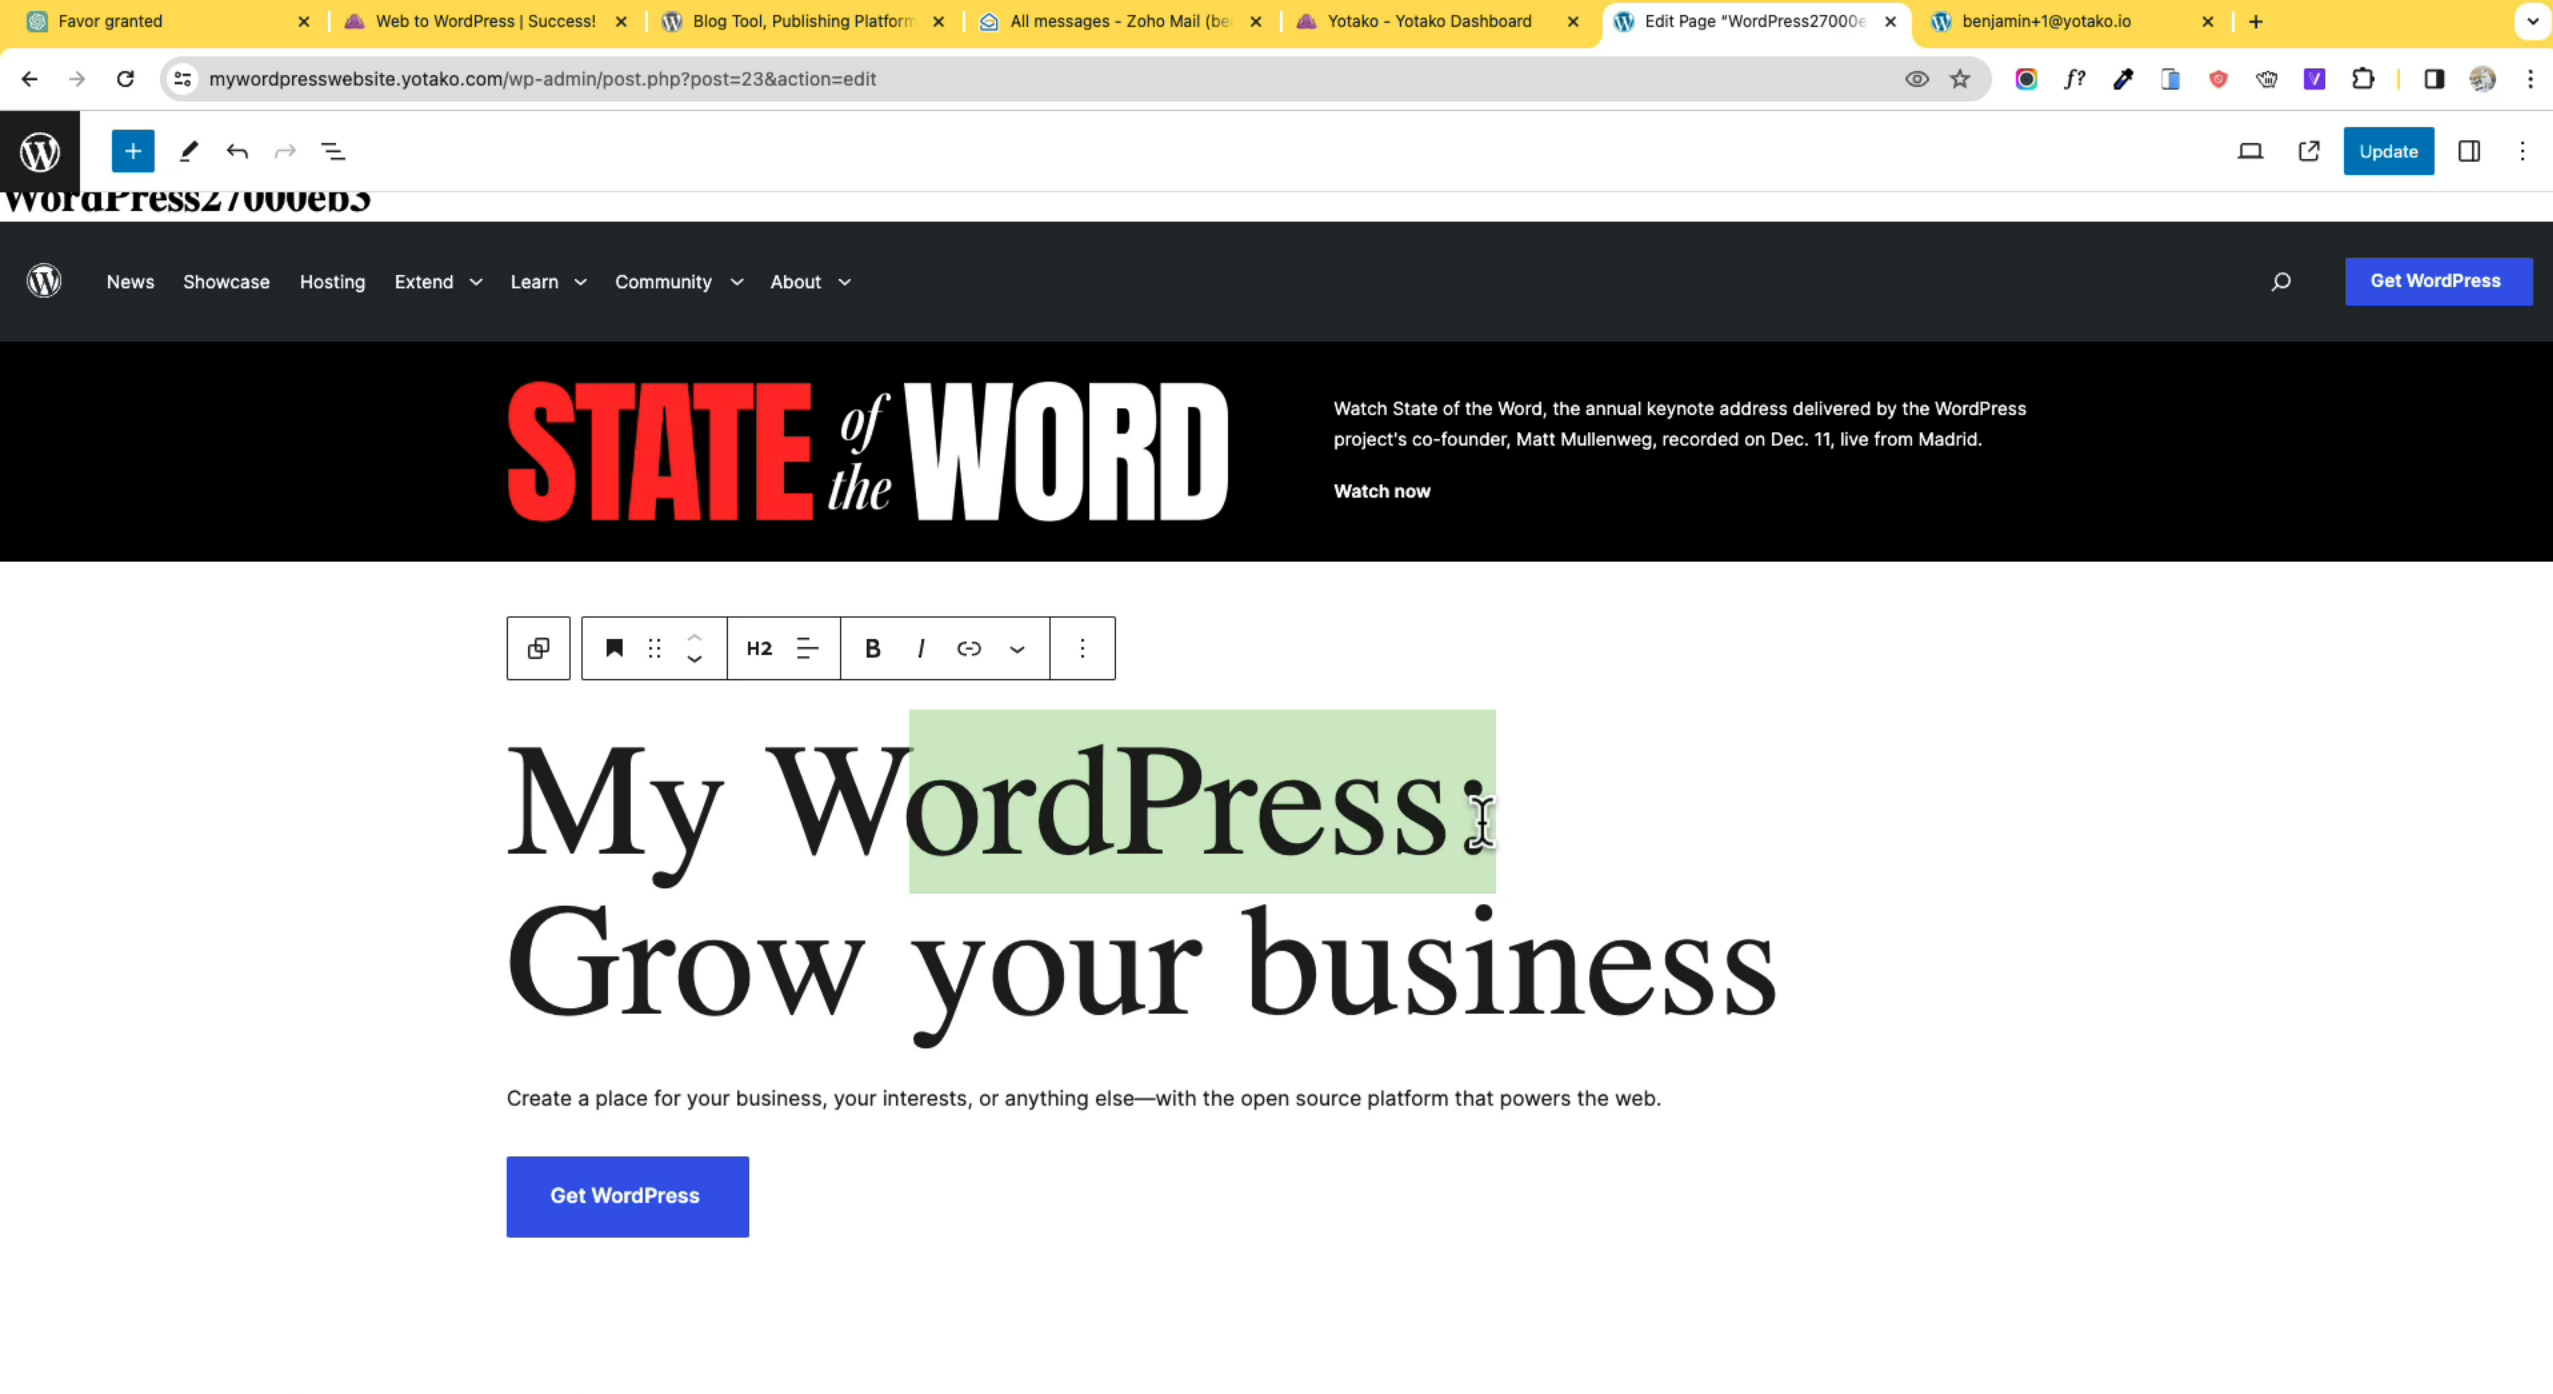Viewport: 2553px width, 1394px height.
Task: Toggle bold formatting on selected text
Action: (872, 648)
